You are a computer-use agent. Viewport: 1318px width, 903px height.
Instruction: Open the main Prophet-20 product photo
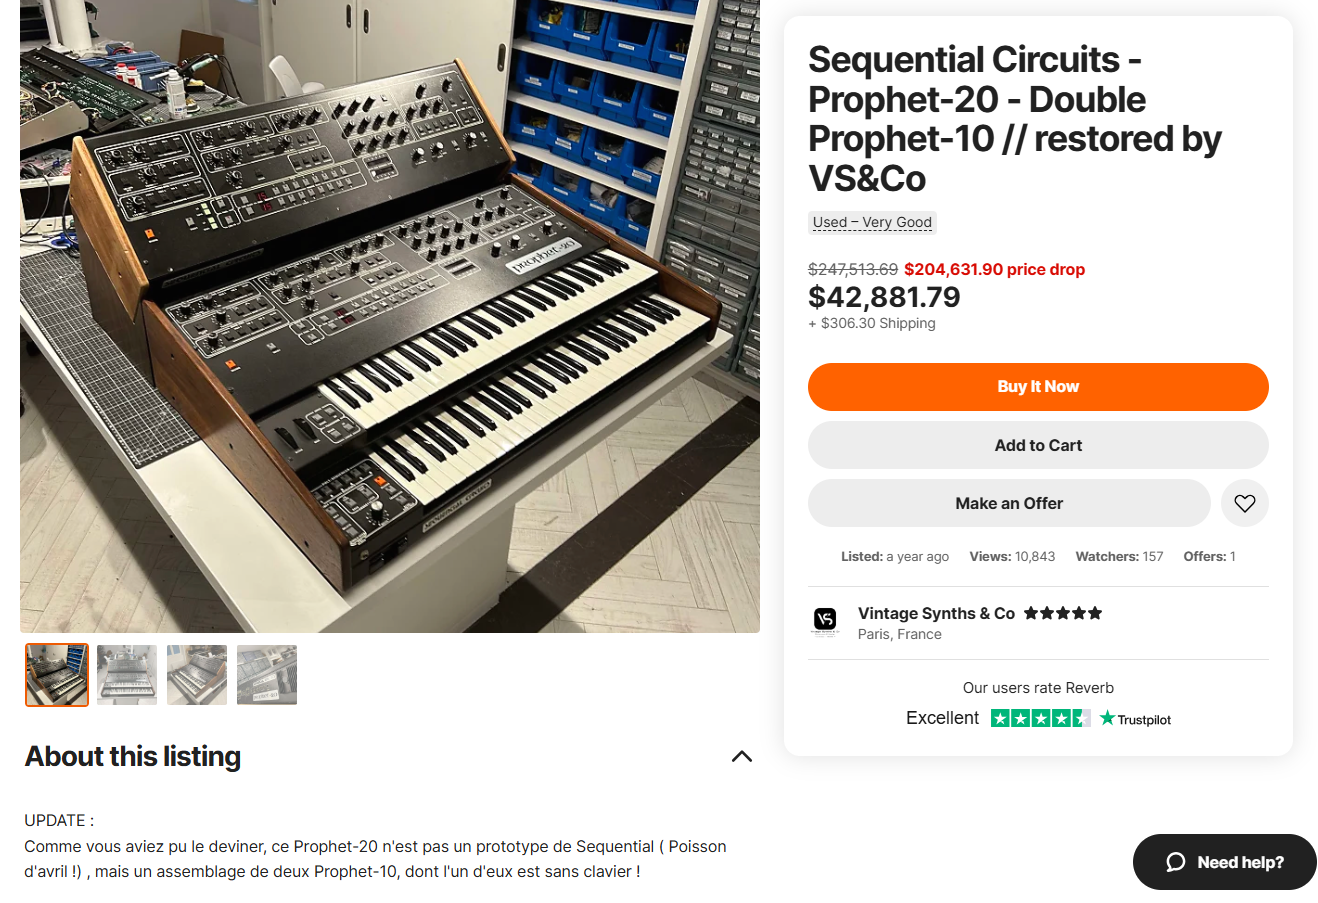point(390,315)
